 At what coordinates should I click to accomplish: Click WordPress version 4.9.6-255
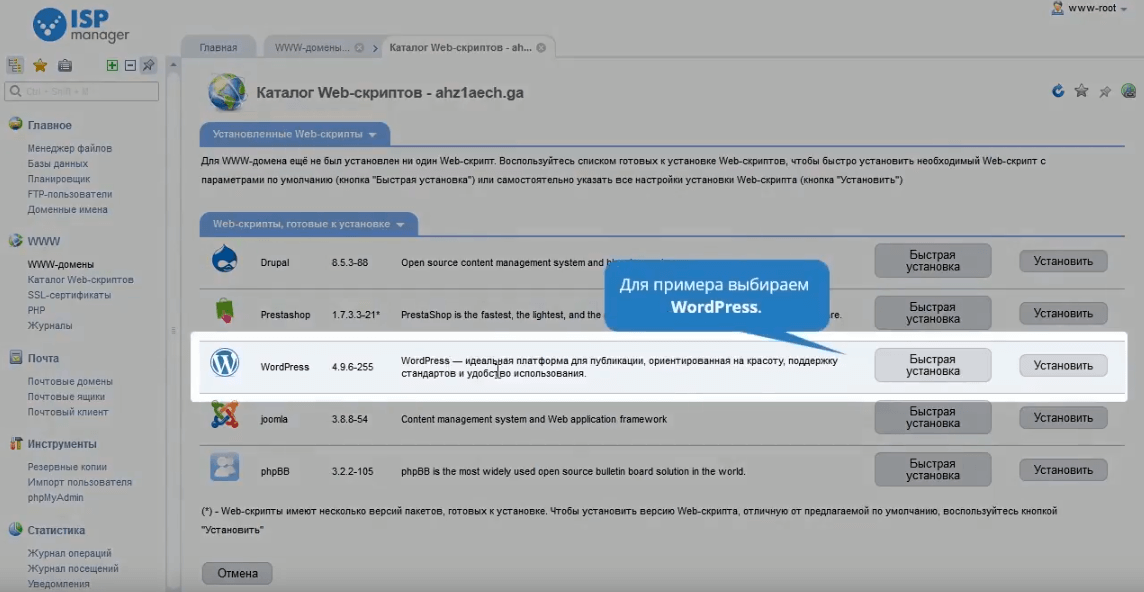(x=352, y=367)
